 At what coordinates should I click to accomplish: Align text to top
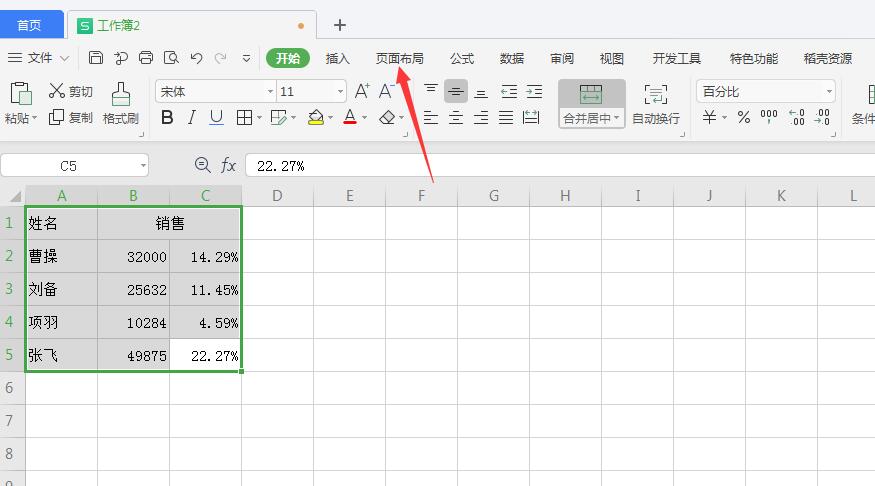(x=431, y=91)
